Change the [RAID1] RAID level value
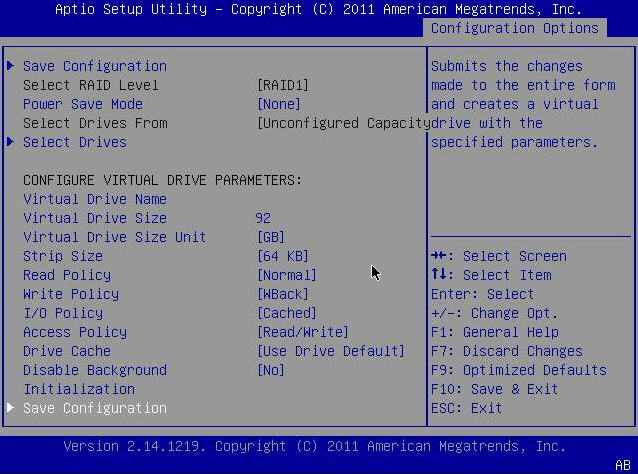The height and width of the screenshot is (474, 638). click(x=283, y=85)
